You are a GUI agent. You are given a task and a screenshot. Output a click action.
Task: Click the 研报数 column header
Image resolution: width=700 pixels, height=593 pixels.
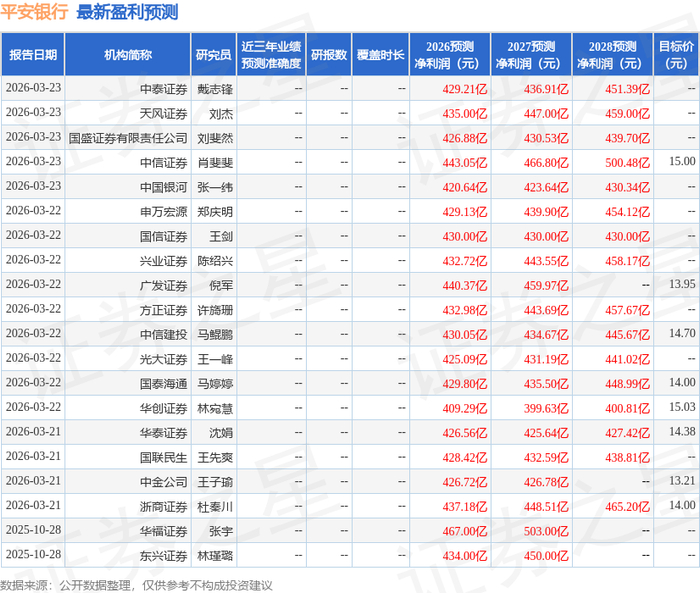tap(329, 54)
